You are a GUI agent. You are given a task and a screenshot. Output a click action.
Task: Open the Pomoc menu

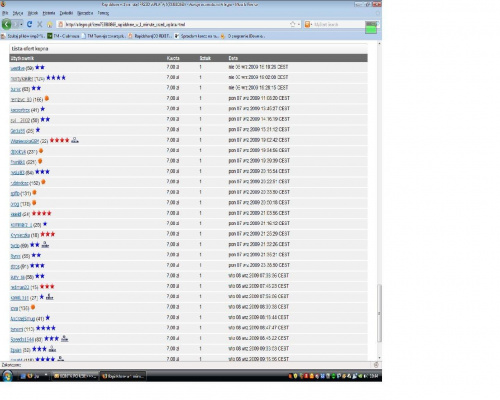coord(103,13)
